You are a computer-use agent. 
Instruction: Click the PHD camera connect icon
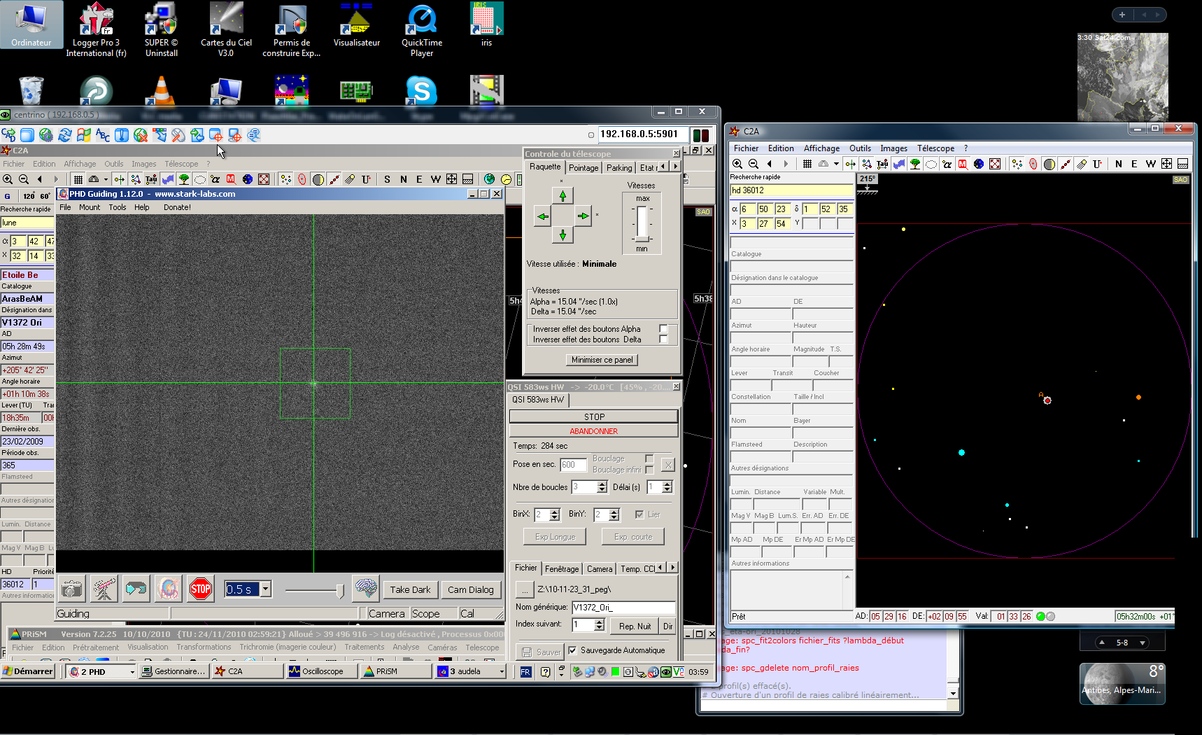72,588
